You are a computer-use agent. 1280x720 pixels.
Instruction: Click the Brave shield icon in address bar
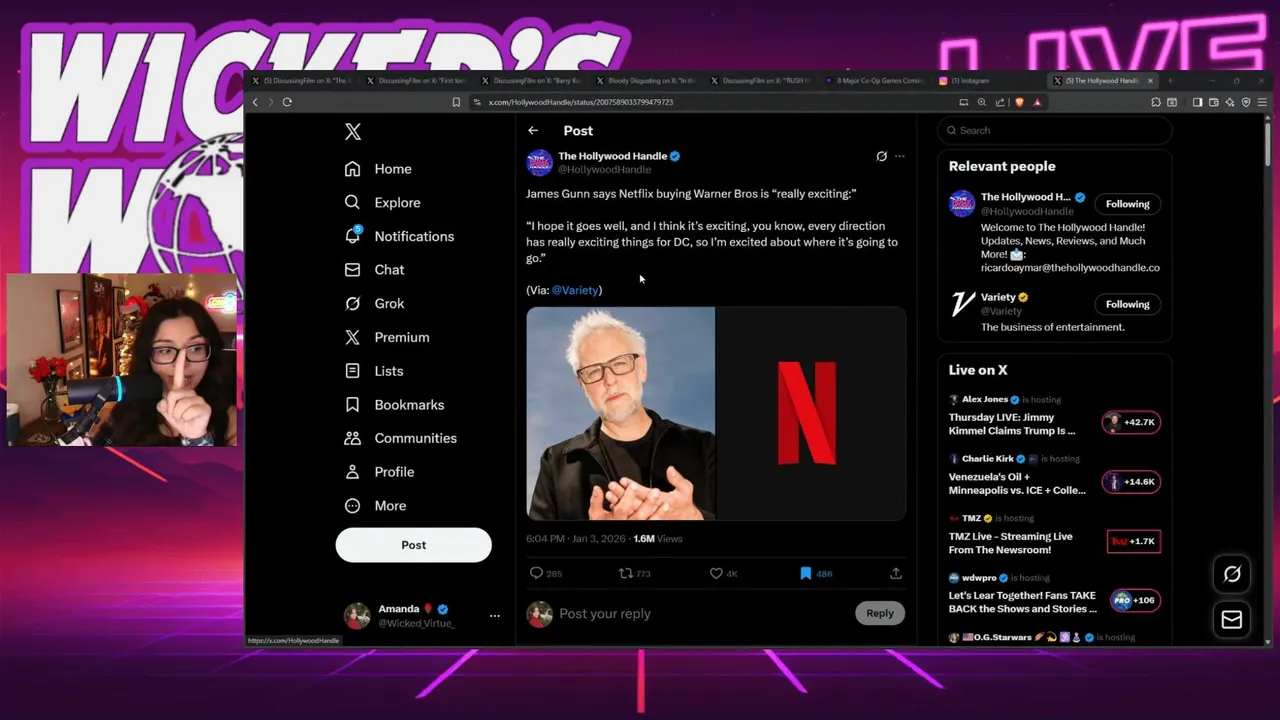click(x=1019, y=102)
